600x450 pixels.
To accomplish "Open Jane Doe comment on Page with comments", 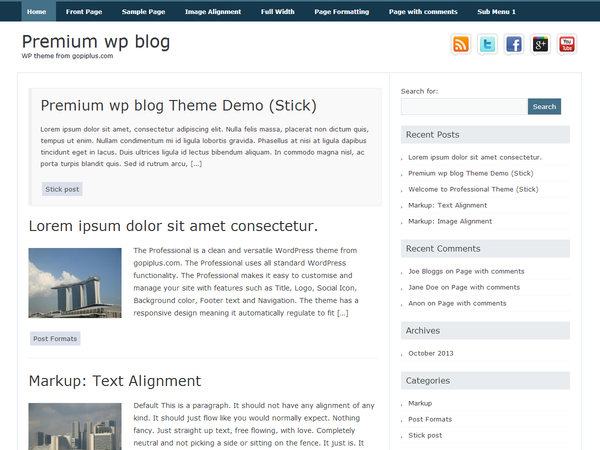I will click(x=464, y=287).
